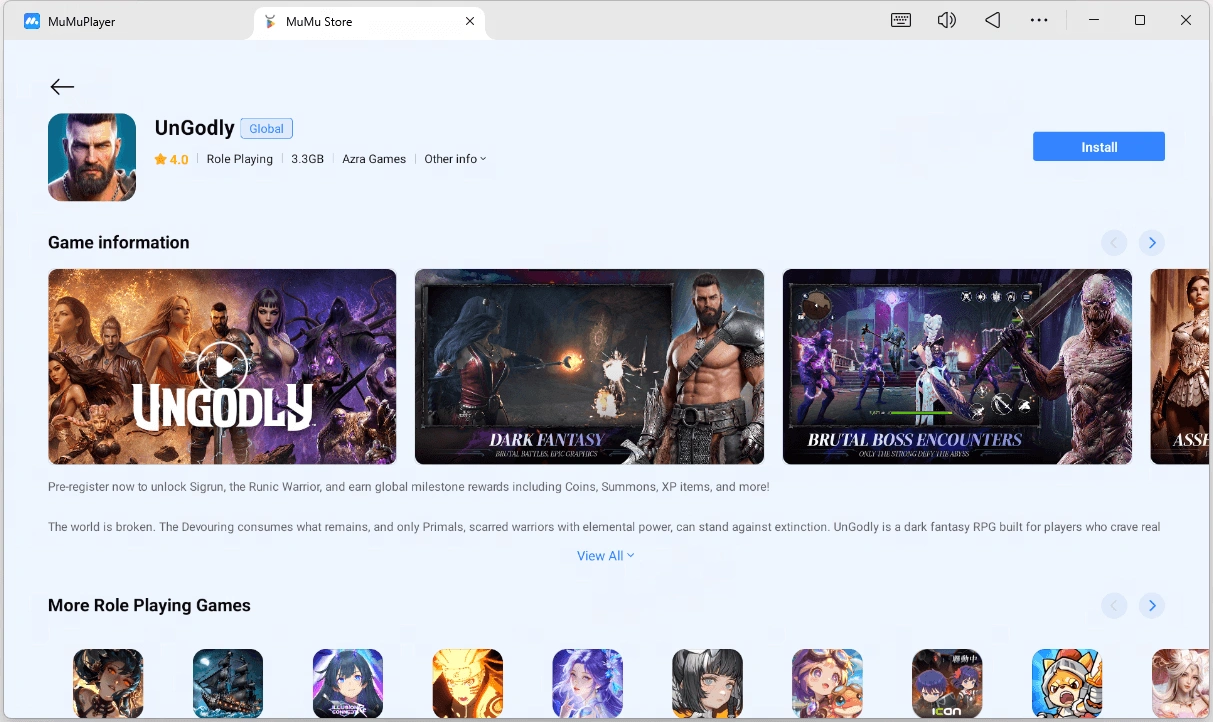Open the partially visible fourth screenshot
The image size is (1213, 722).
click(1180, 367)
